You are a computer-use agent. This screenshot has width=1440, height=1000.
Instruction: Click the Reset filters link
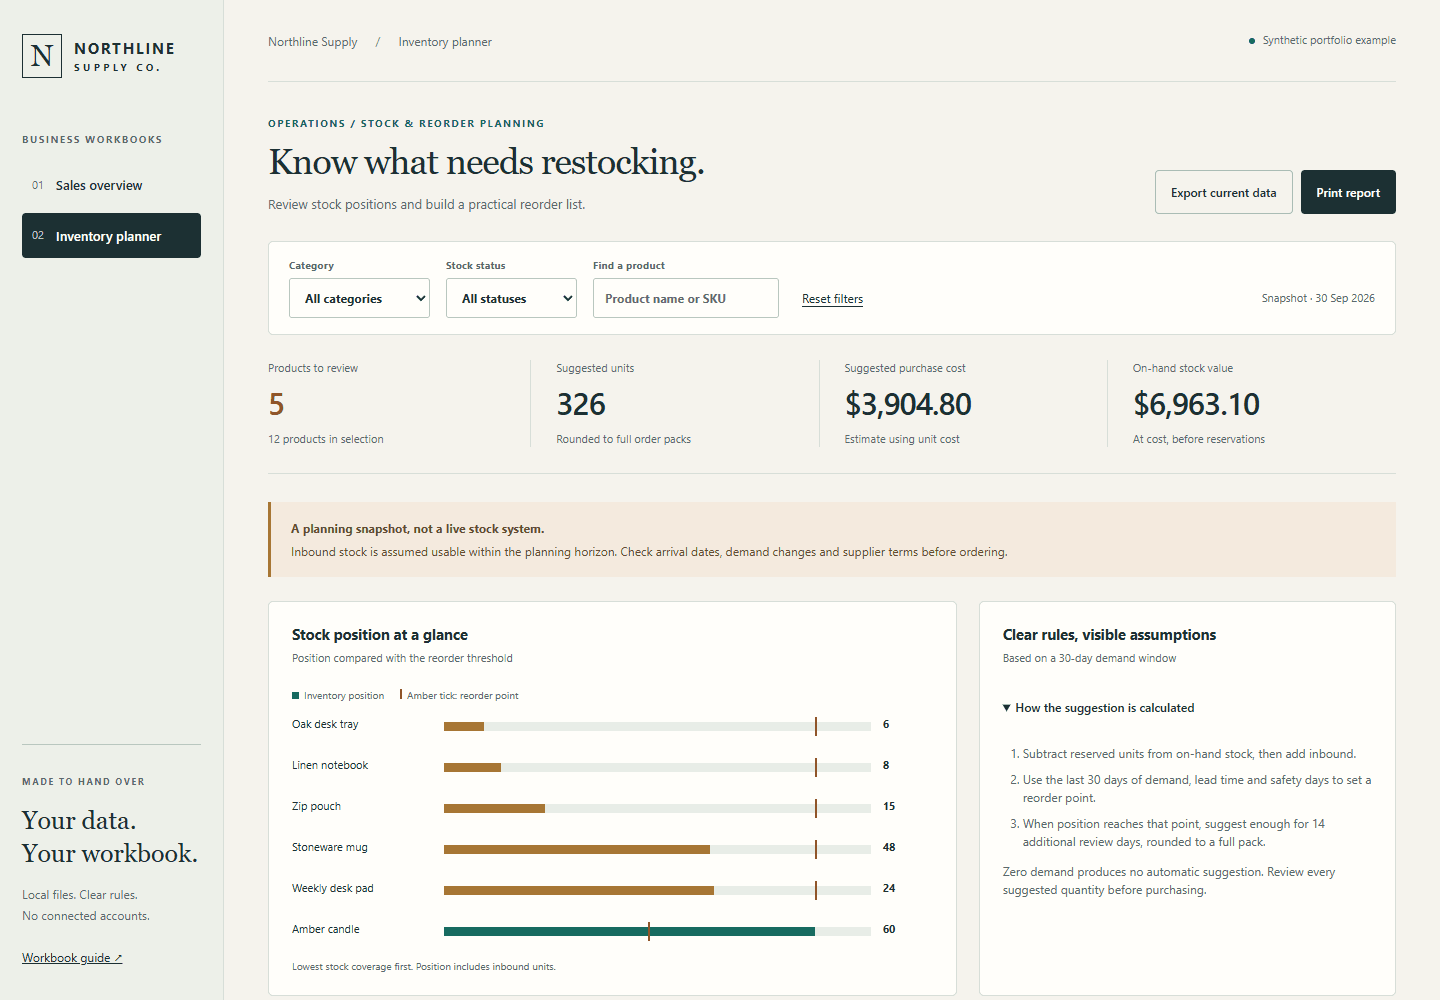pyautogui.click(x=832, y=299)
